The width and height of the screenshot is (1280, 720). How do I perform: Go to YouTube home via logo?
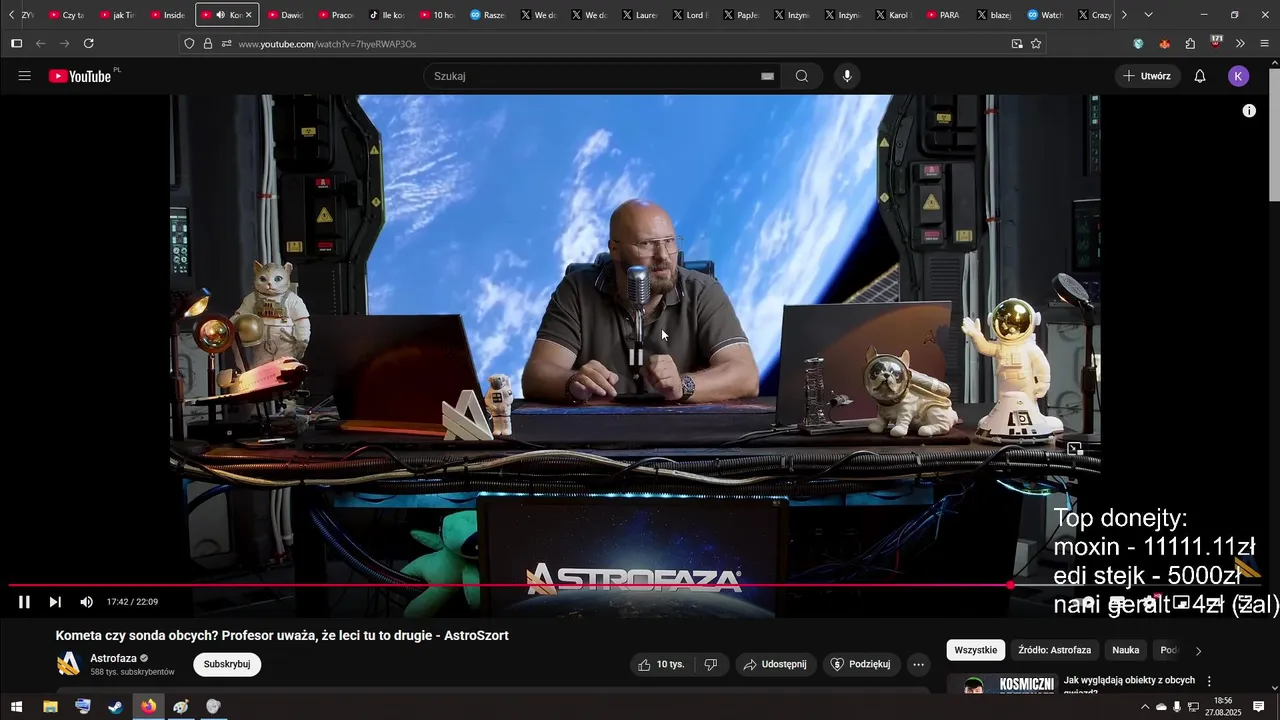click(80, 76)
